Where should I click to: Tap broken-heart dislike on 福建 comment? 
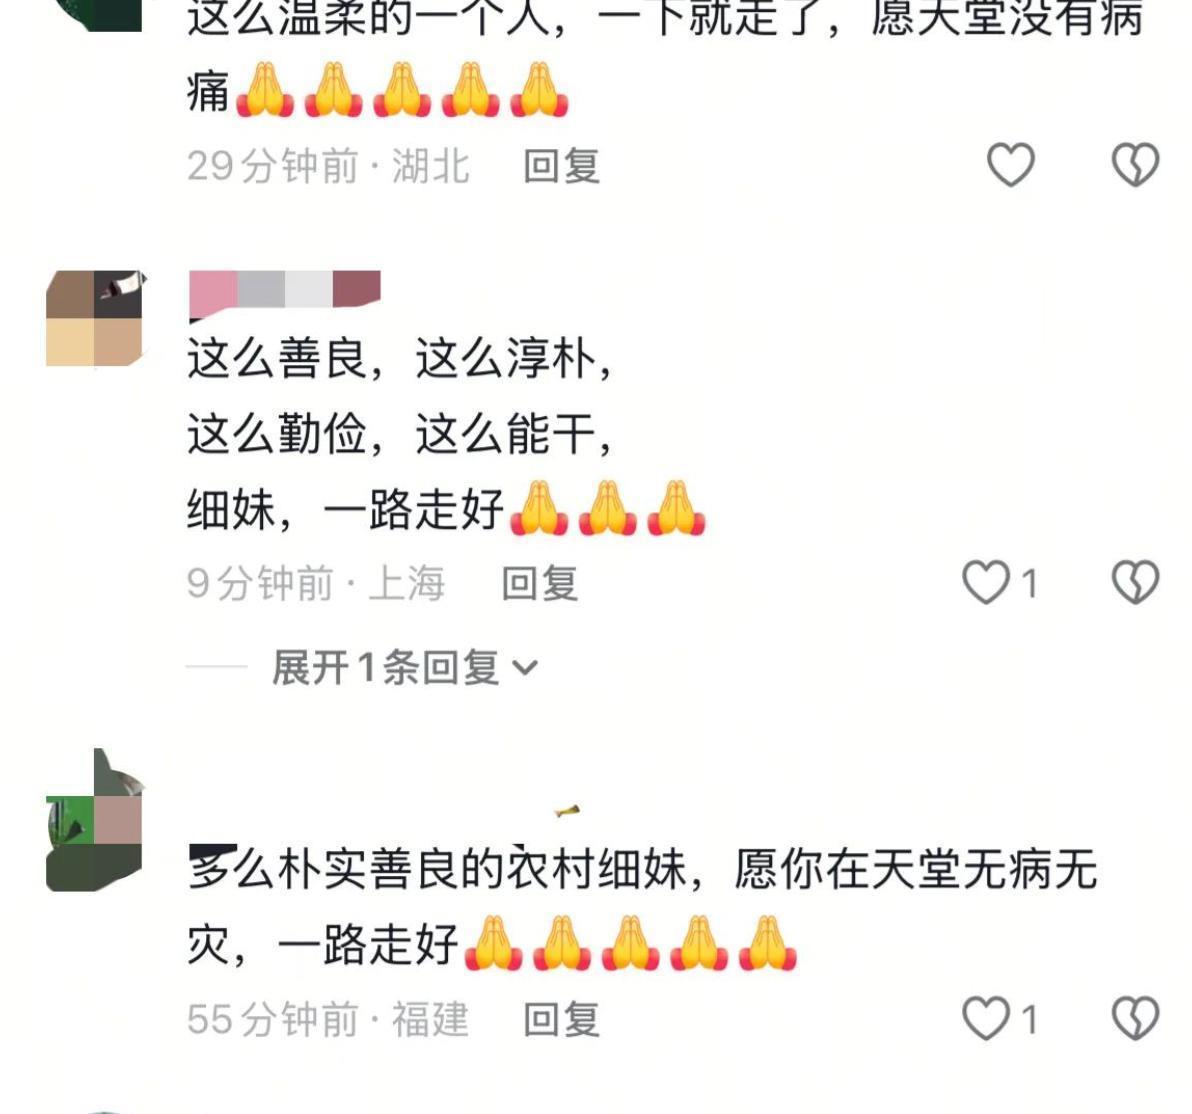(x=1135, y=1018)
